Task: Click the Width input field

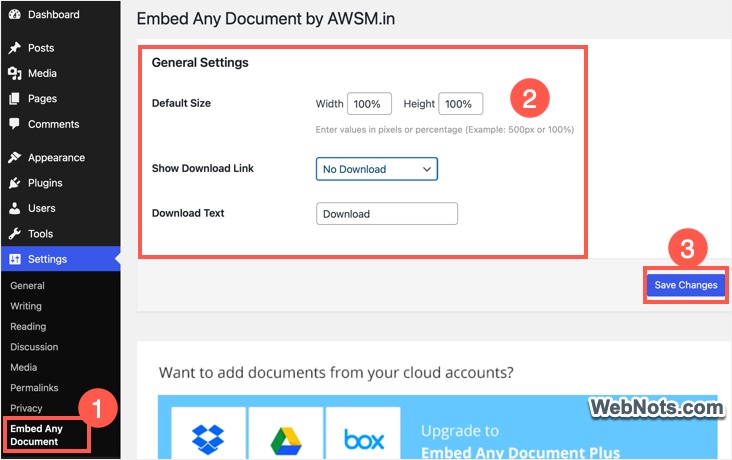Action: coord(369,104)
